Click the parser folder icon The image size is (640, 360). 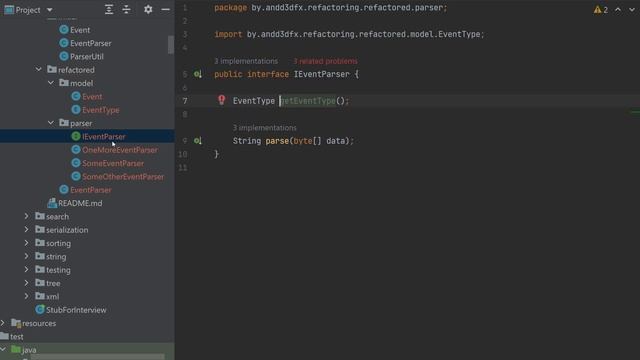pos(64,123)
